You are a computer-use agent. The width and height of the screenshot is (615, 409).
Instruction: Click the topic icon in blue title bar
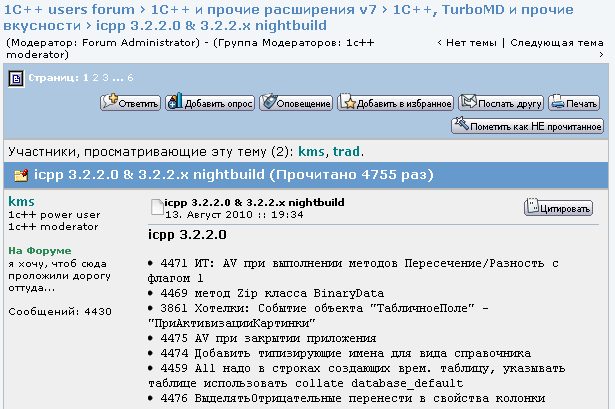[x=20, y=176]
